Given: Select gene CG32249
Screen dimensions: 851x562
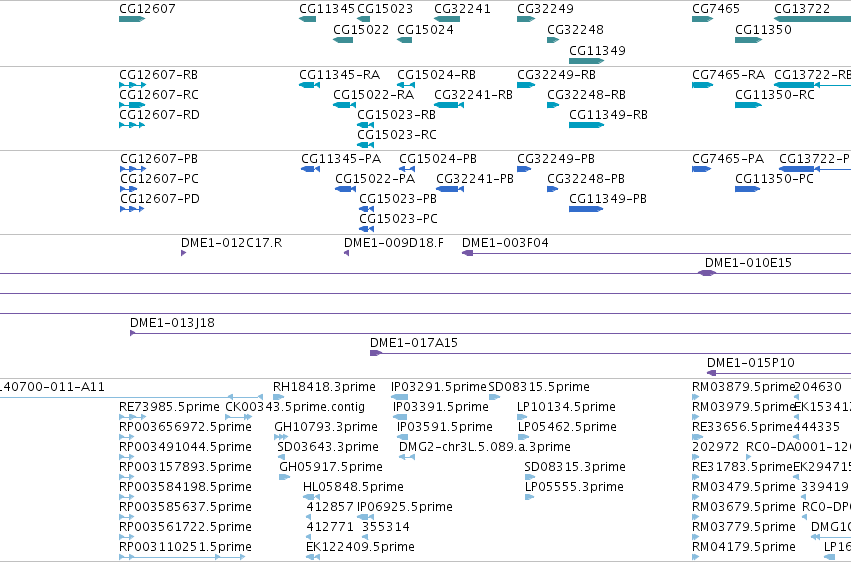Looking at the screenshot, I should click(526, 19).
